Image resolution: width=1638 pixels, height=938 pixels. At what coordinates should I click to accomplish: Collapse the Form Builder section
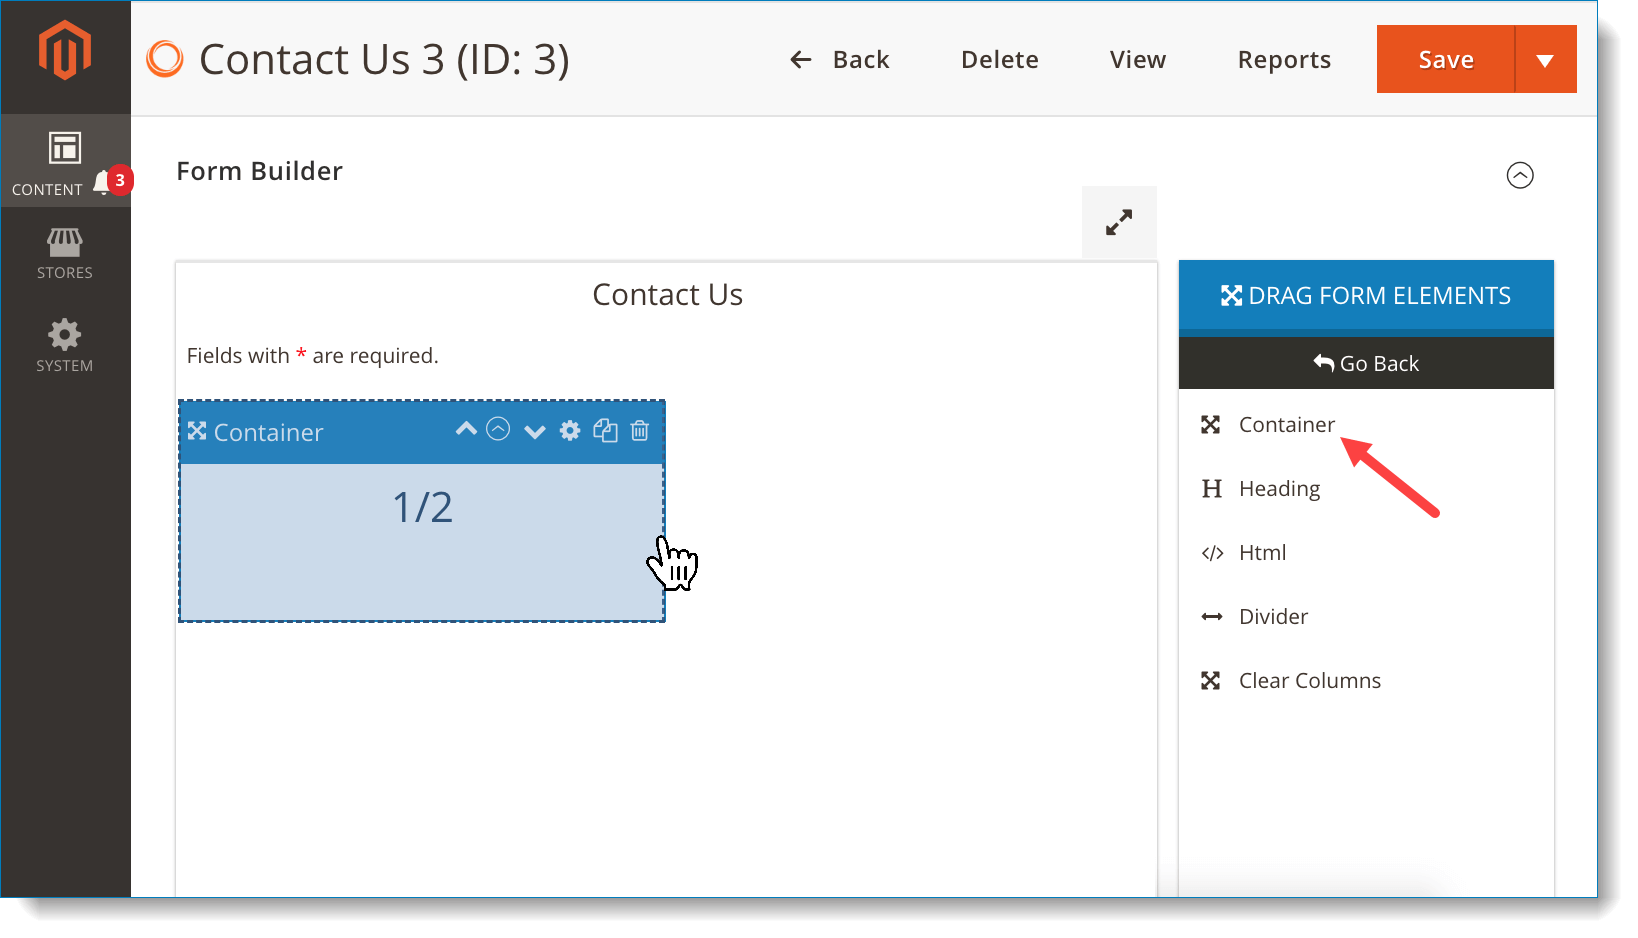tap(1520, 175)
